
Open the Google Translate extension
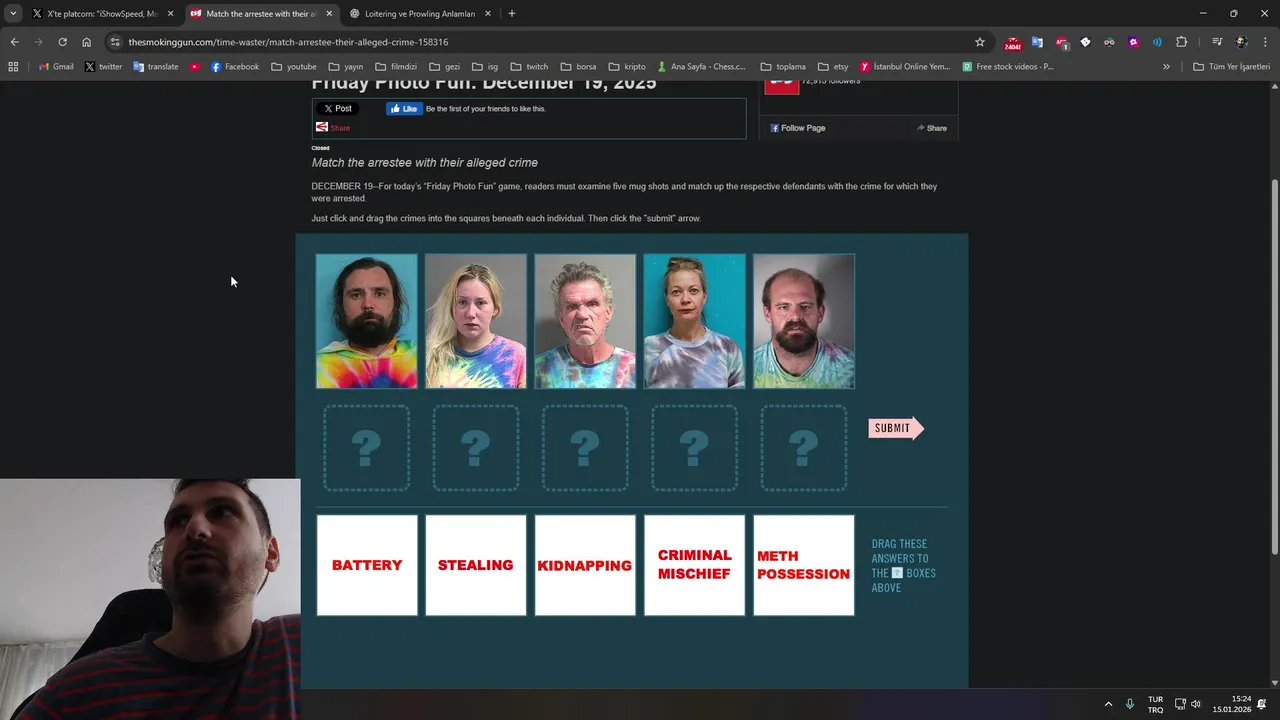pos(1037,42)
